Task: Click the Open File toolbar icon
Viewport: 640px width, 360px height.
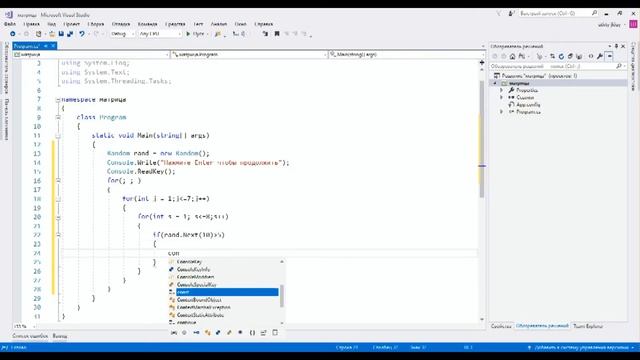Action: [51, 34]
